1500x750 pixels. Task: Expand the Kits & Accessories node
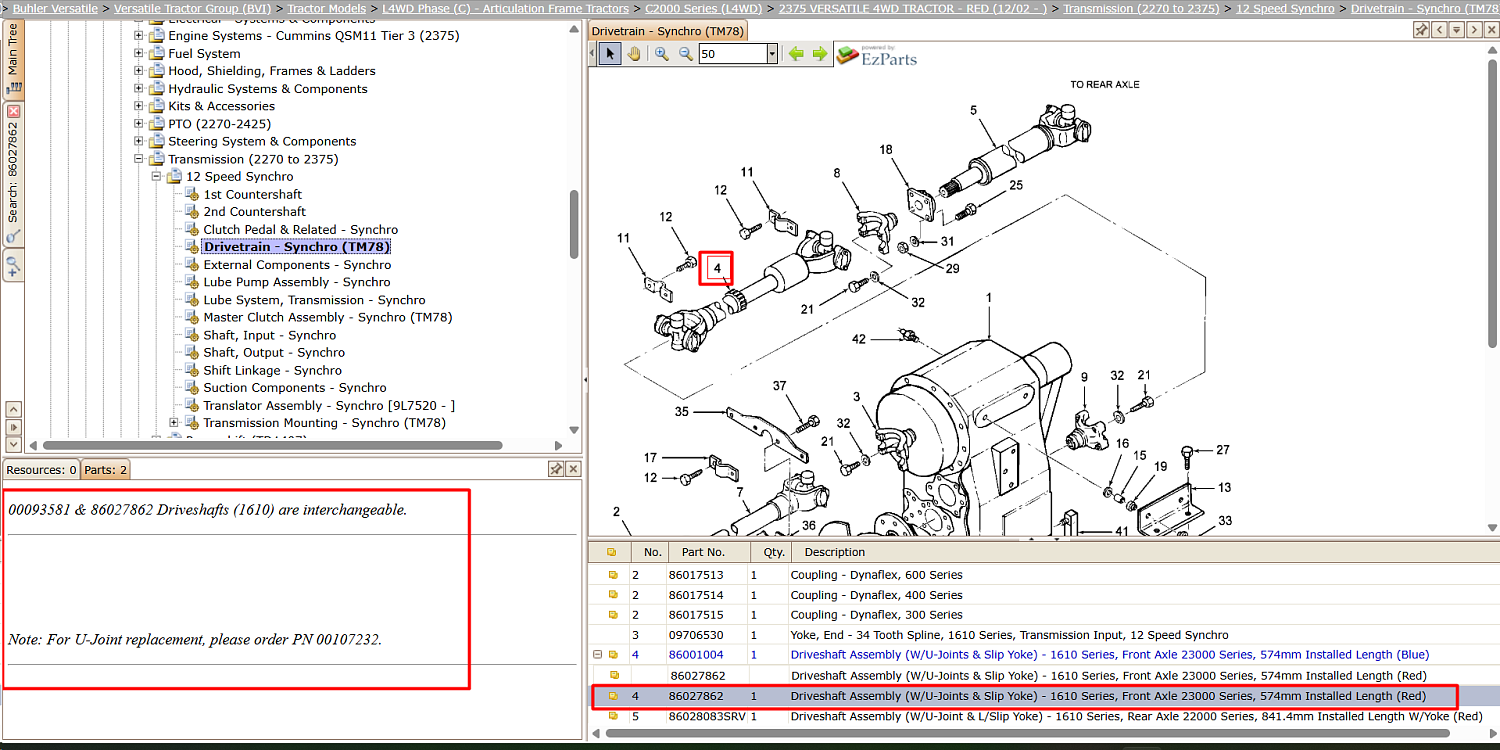click(x=139, y=106)
